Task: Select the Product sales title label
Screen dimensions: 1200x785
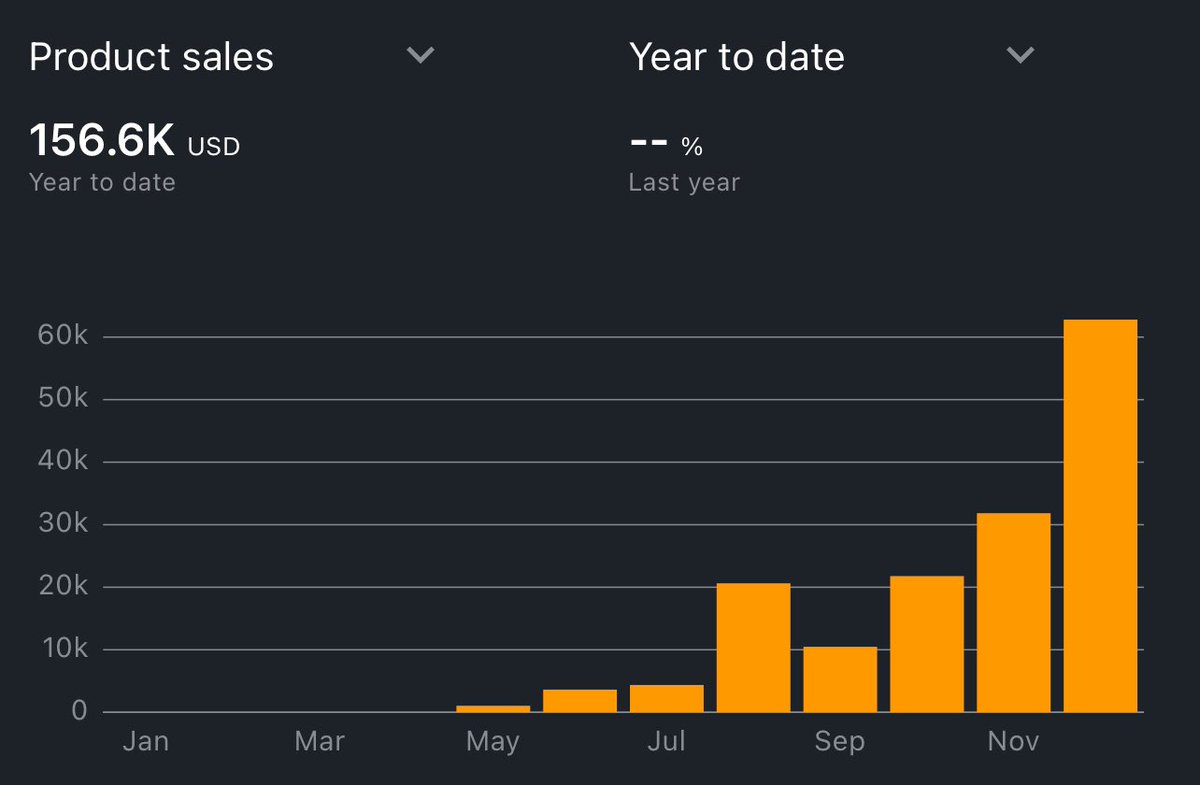Action: [151, 57]
